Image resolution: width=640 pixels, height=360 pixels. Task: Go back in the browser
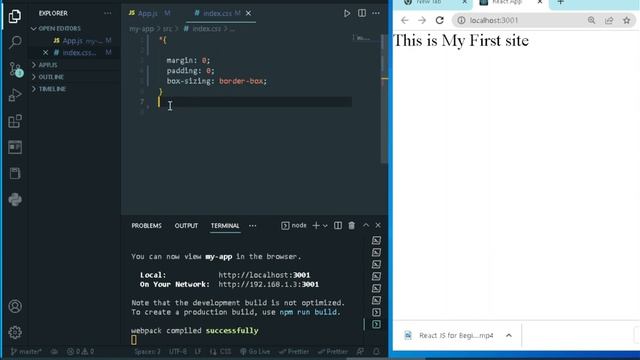(404, 20)
